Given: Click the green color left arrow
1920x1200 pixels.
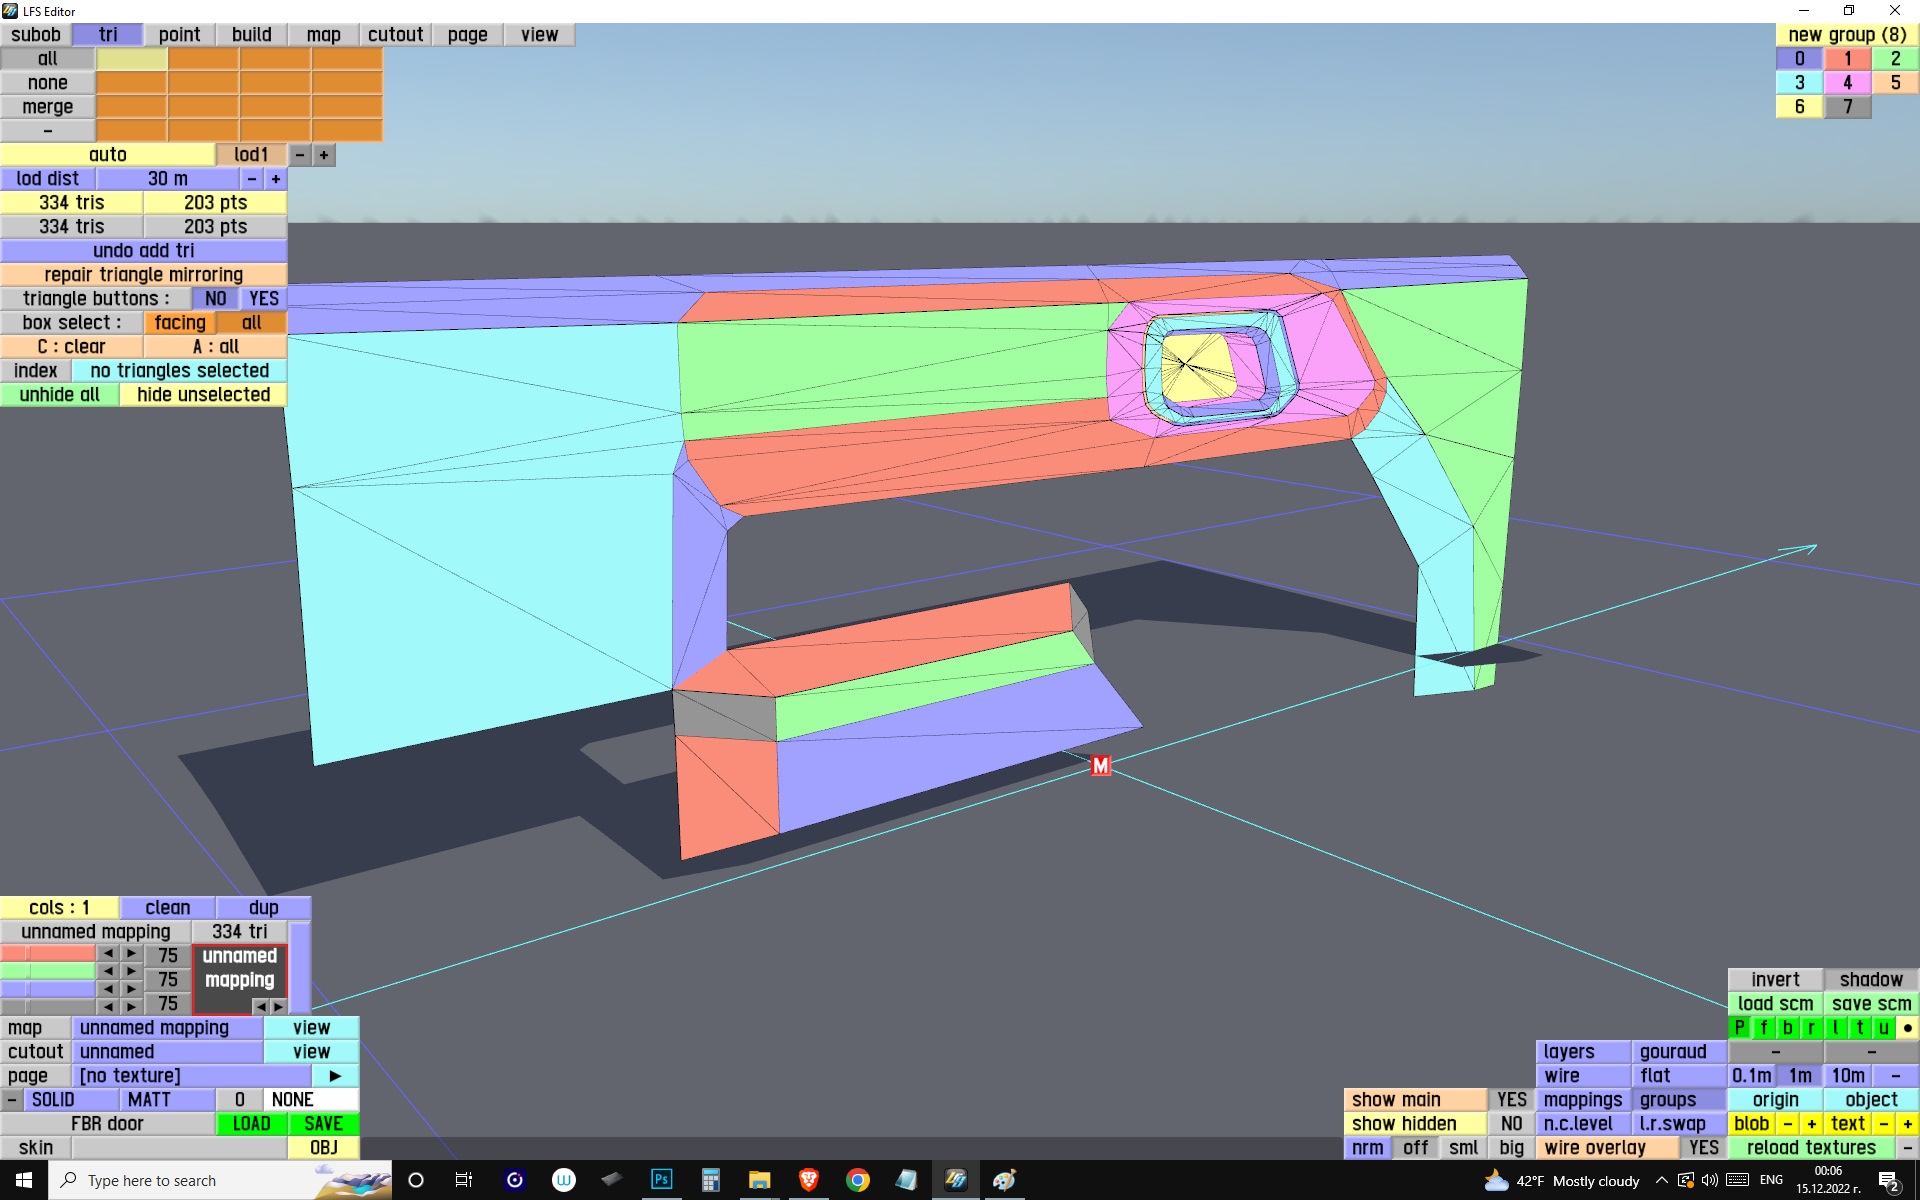Looking at the screenshot, I should tap(108, 971).
